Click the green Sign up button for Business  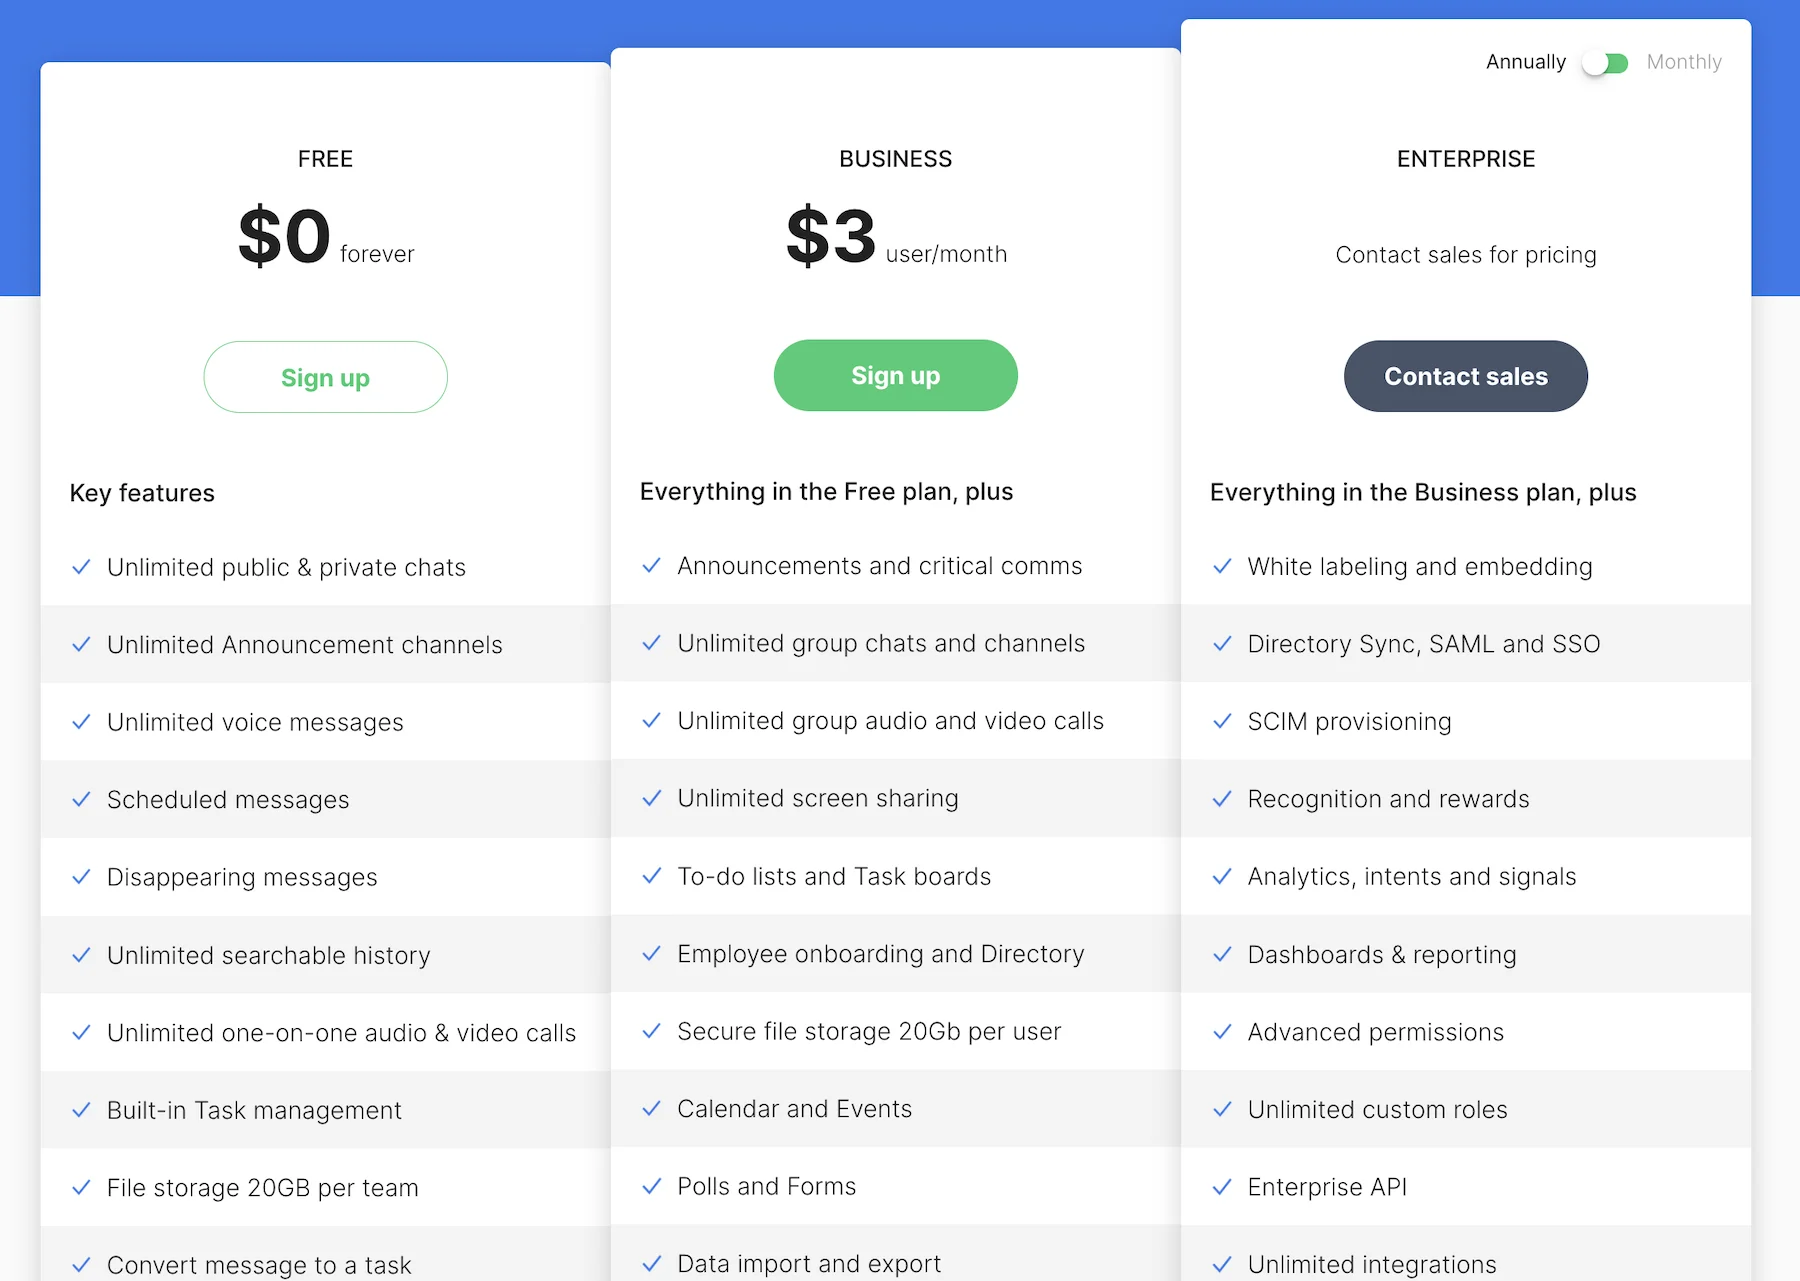pos(895,375)
